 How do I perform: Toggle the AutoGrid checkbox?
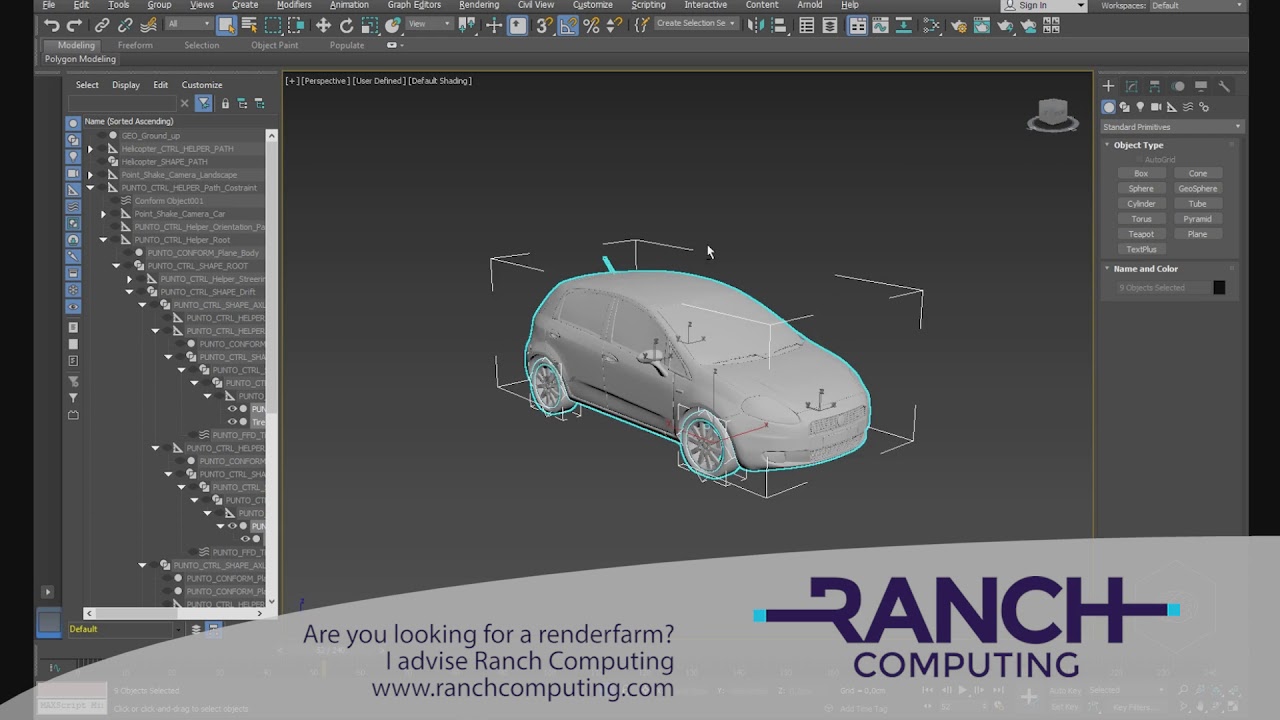tap(1139, 160)
